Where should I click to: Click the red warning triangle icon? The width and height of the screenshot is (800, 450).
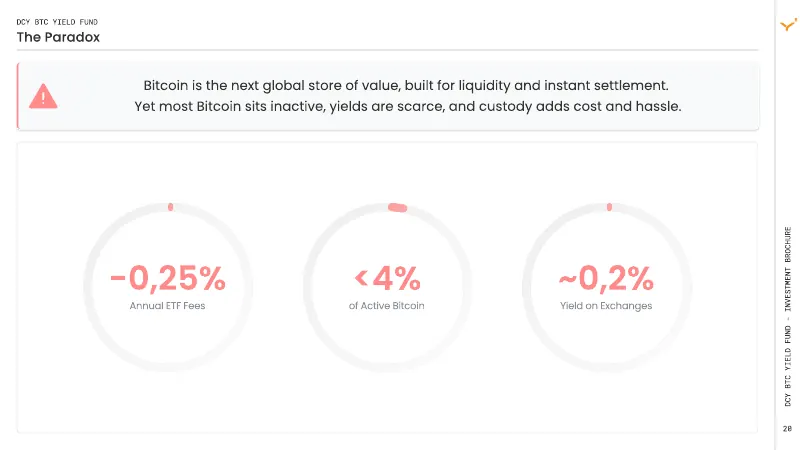tap(43, 96)
